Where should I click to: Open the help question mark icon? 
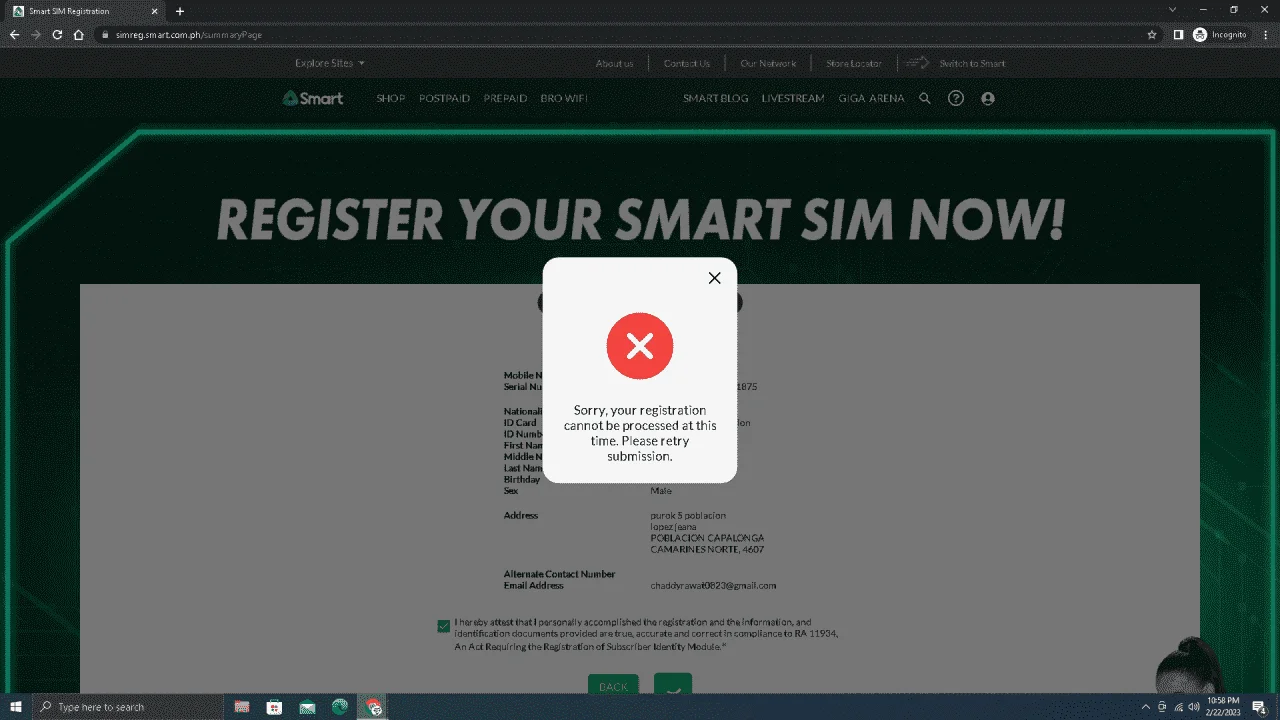click(956, 98)
